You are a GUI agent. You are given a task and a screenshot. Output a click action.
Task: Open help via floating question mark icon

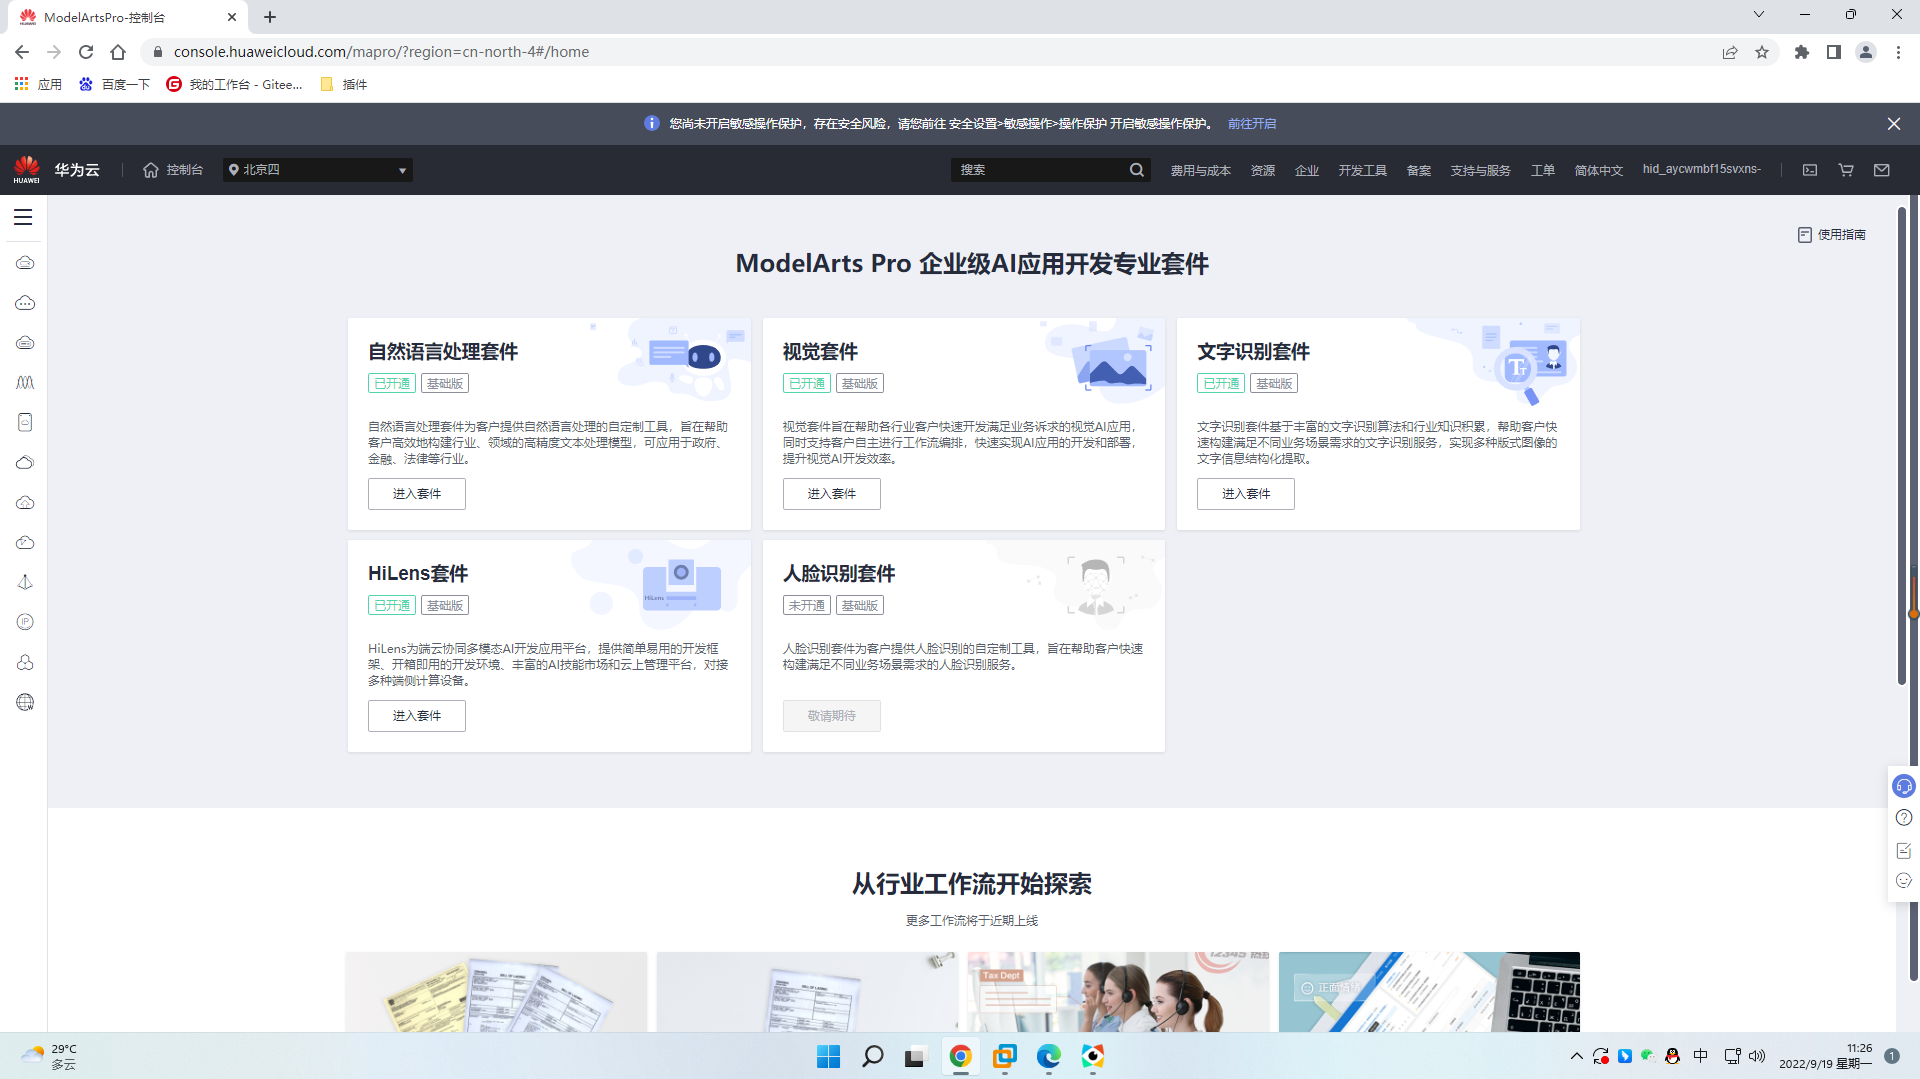tap(1903, 818)
